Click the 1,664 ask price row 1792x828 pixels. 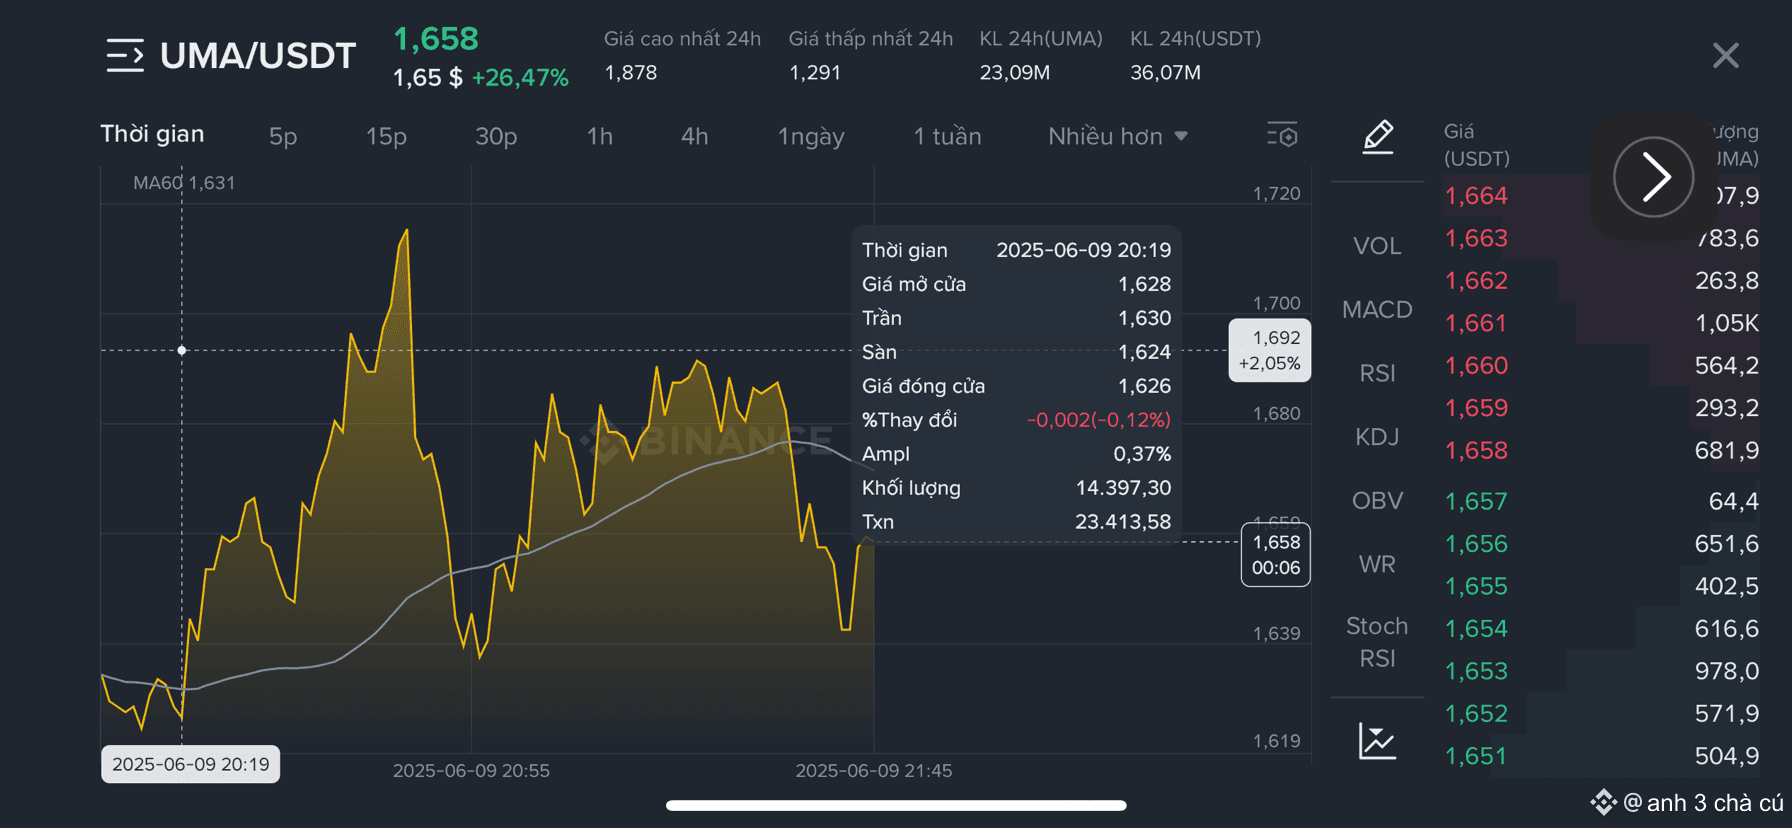1601,196
